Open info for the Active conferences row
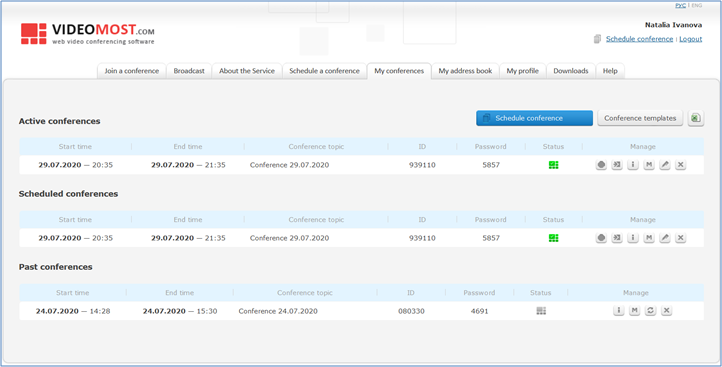This screenshot has width=722, height=367. [x=633, y=165]
